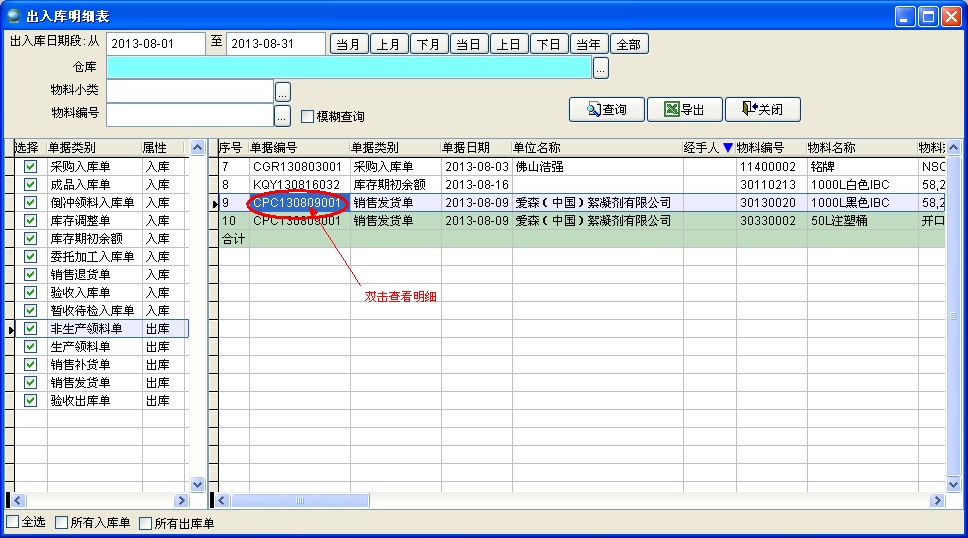968x538 pixels.
Task: Open the 物料小类 lookup ellipsis button
Action: pyautogui.click(x=282, y=92)
